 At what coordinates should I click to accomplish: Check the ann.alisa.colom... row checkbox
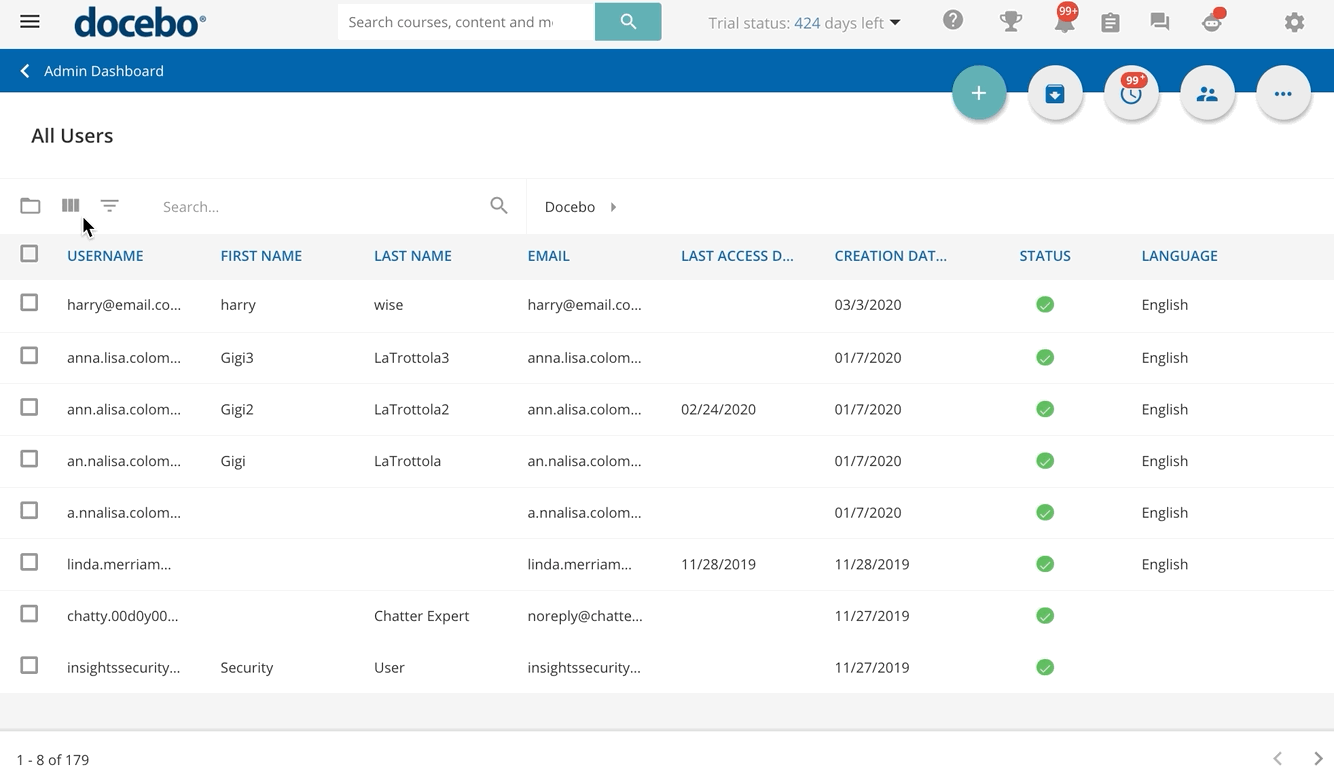29,407
